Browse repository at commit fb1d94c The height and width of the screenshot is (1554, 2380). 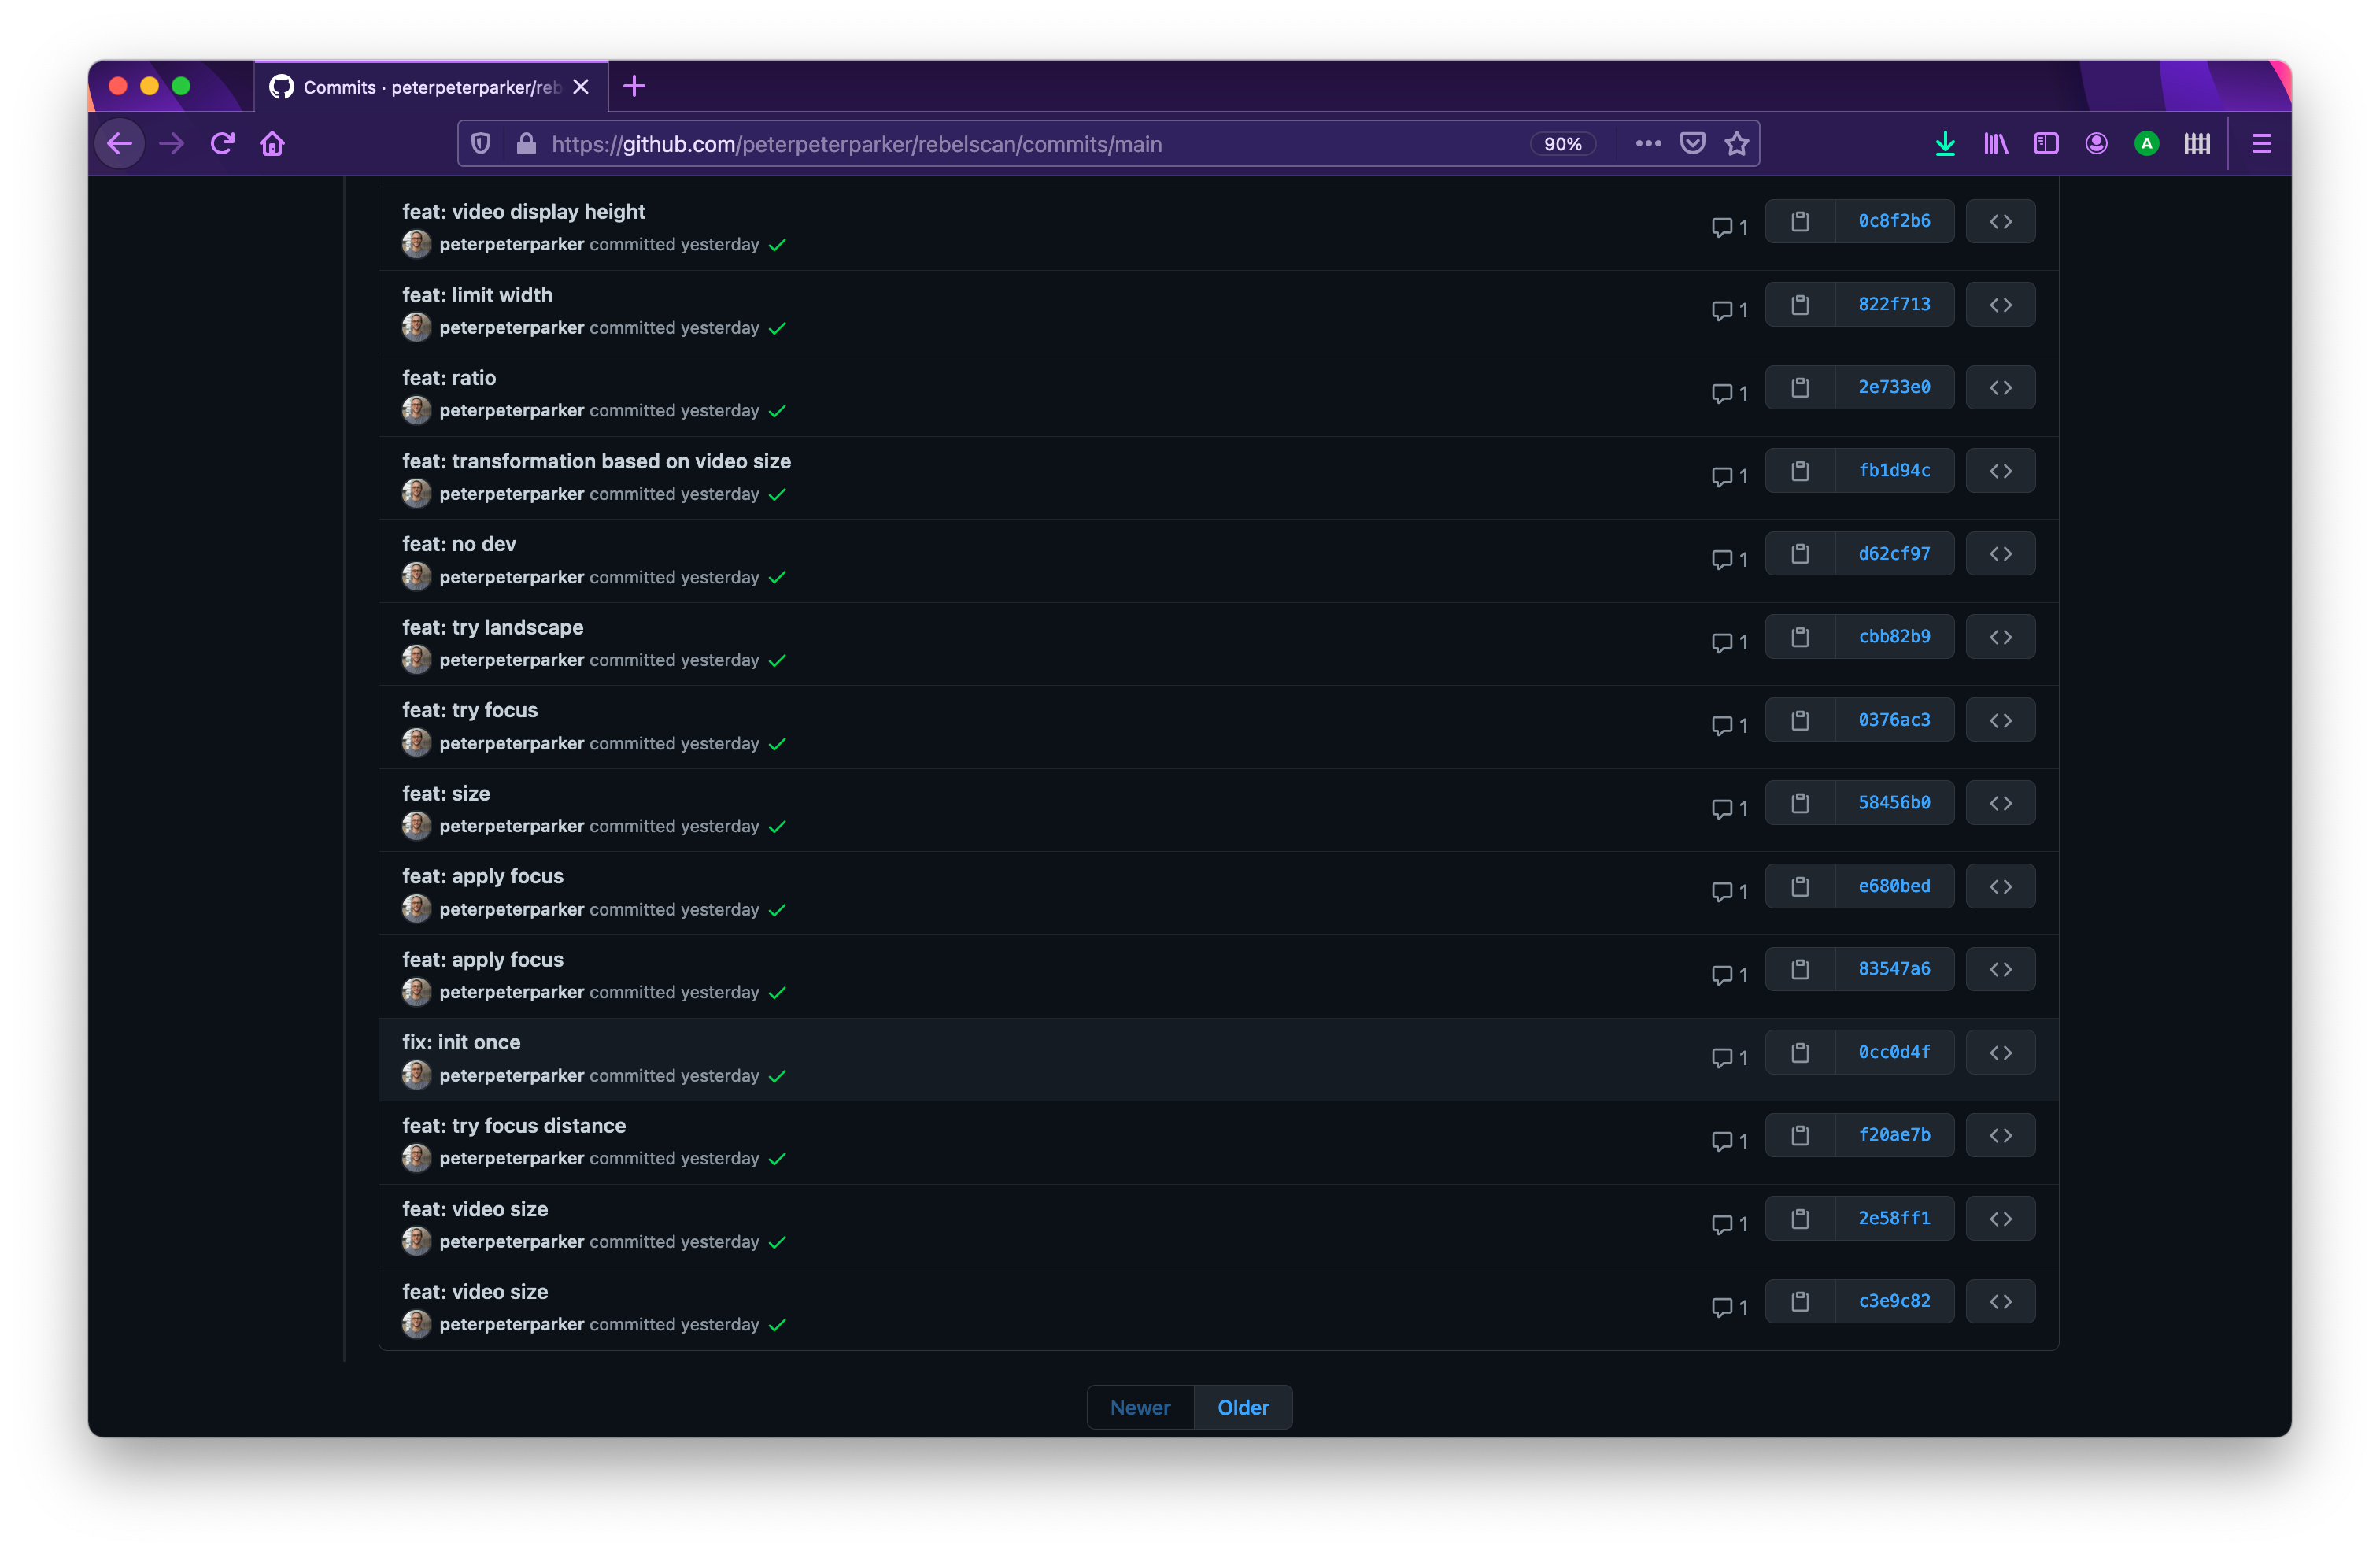[x=2000, y=471]
